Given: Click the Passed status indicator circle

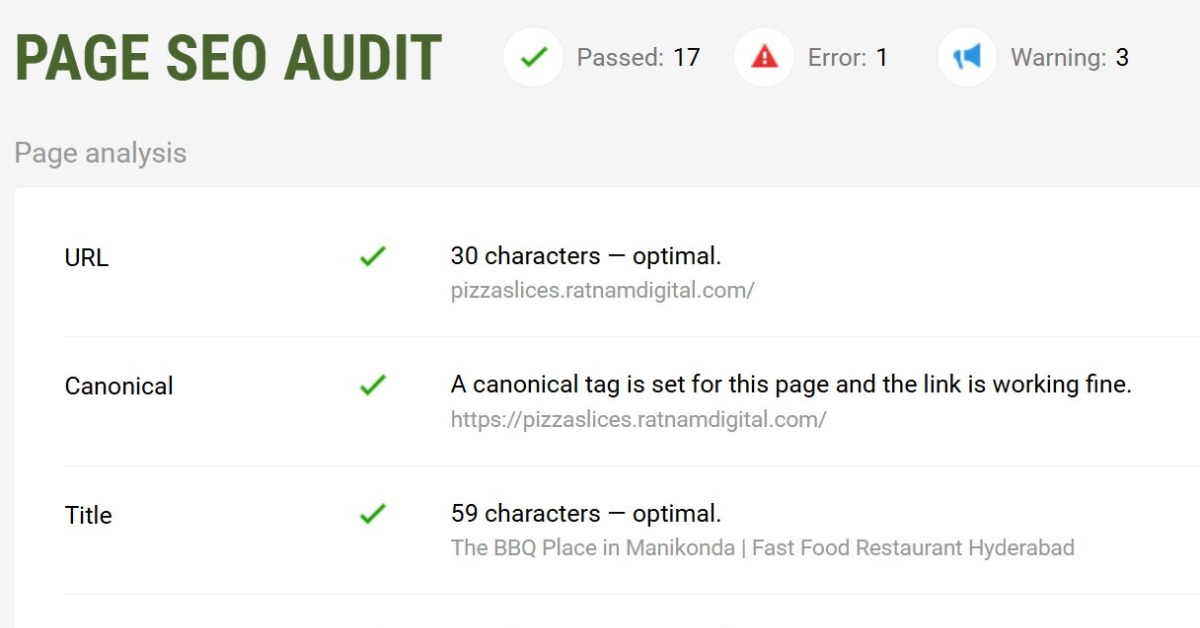Looking at the screenshot, I should pos(533,57).
